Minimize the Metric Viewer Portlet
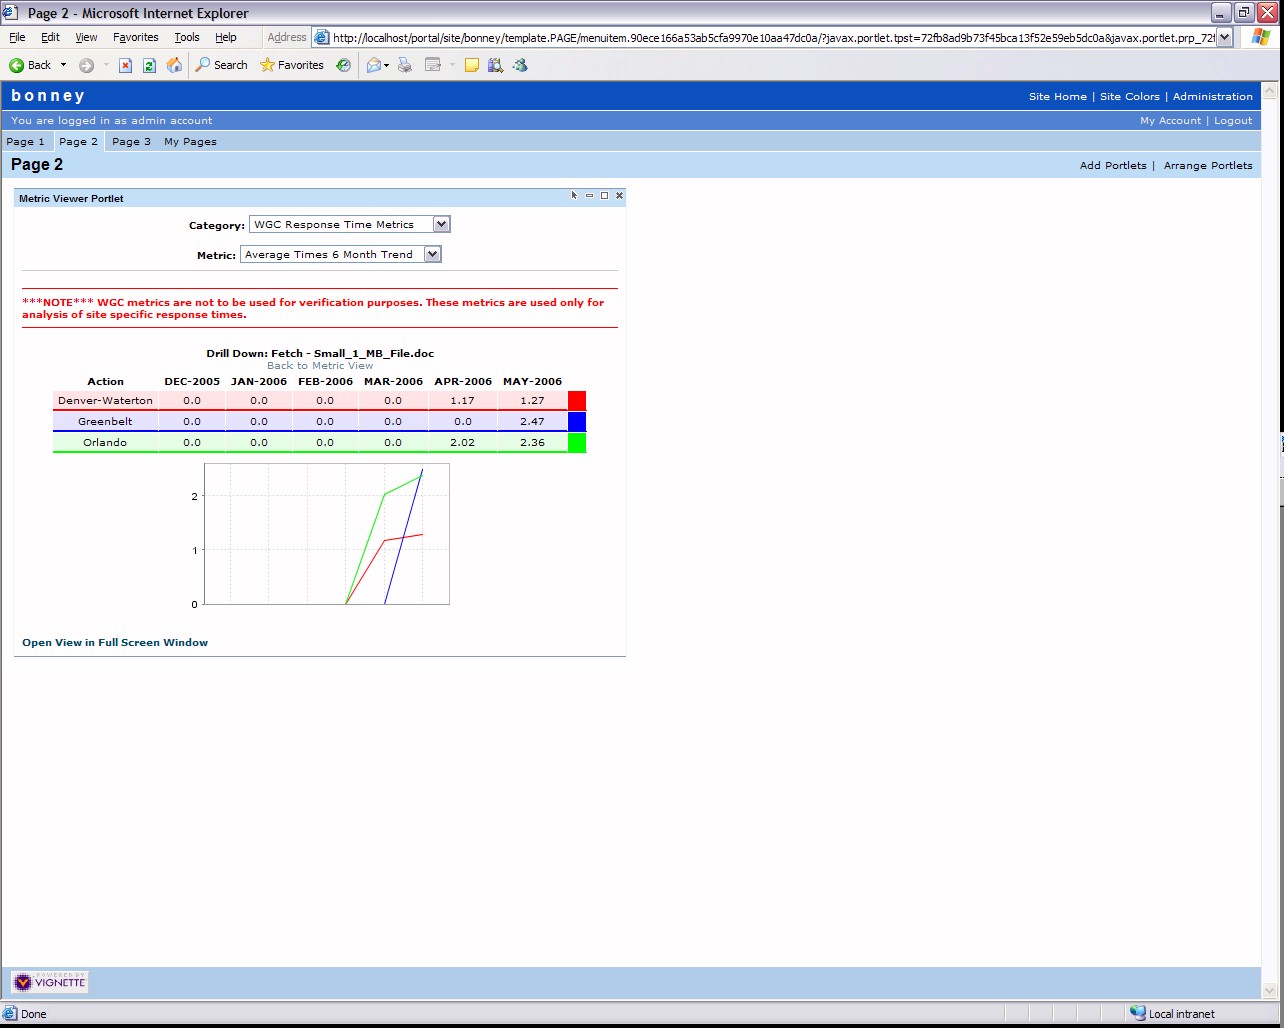The height and width of the screenshot is (1028, 1284). coord(589,196)
